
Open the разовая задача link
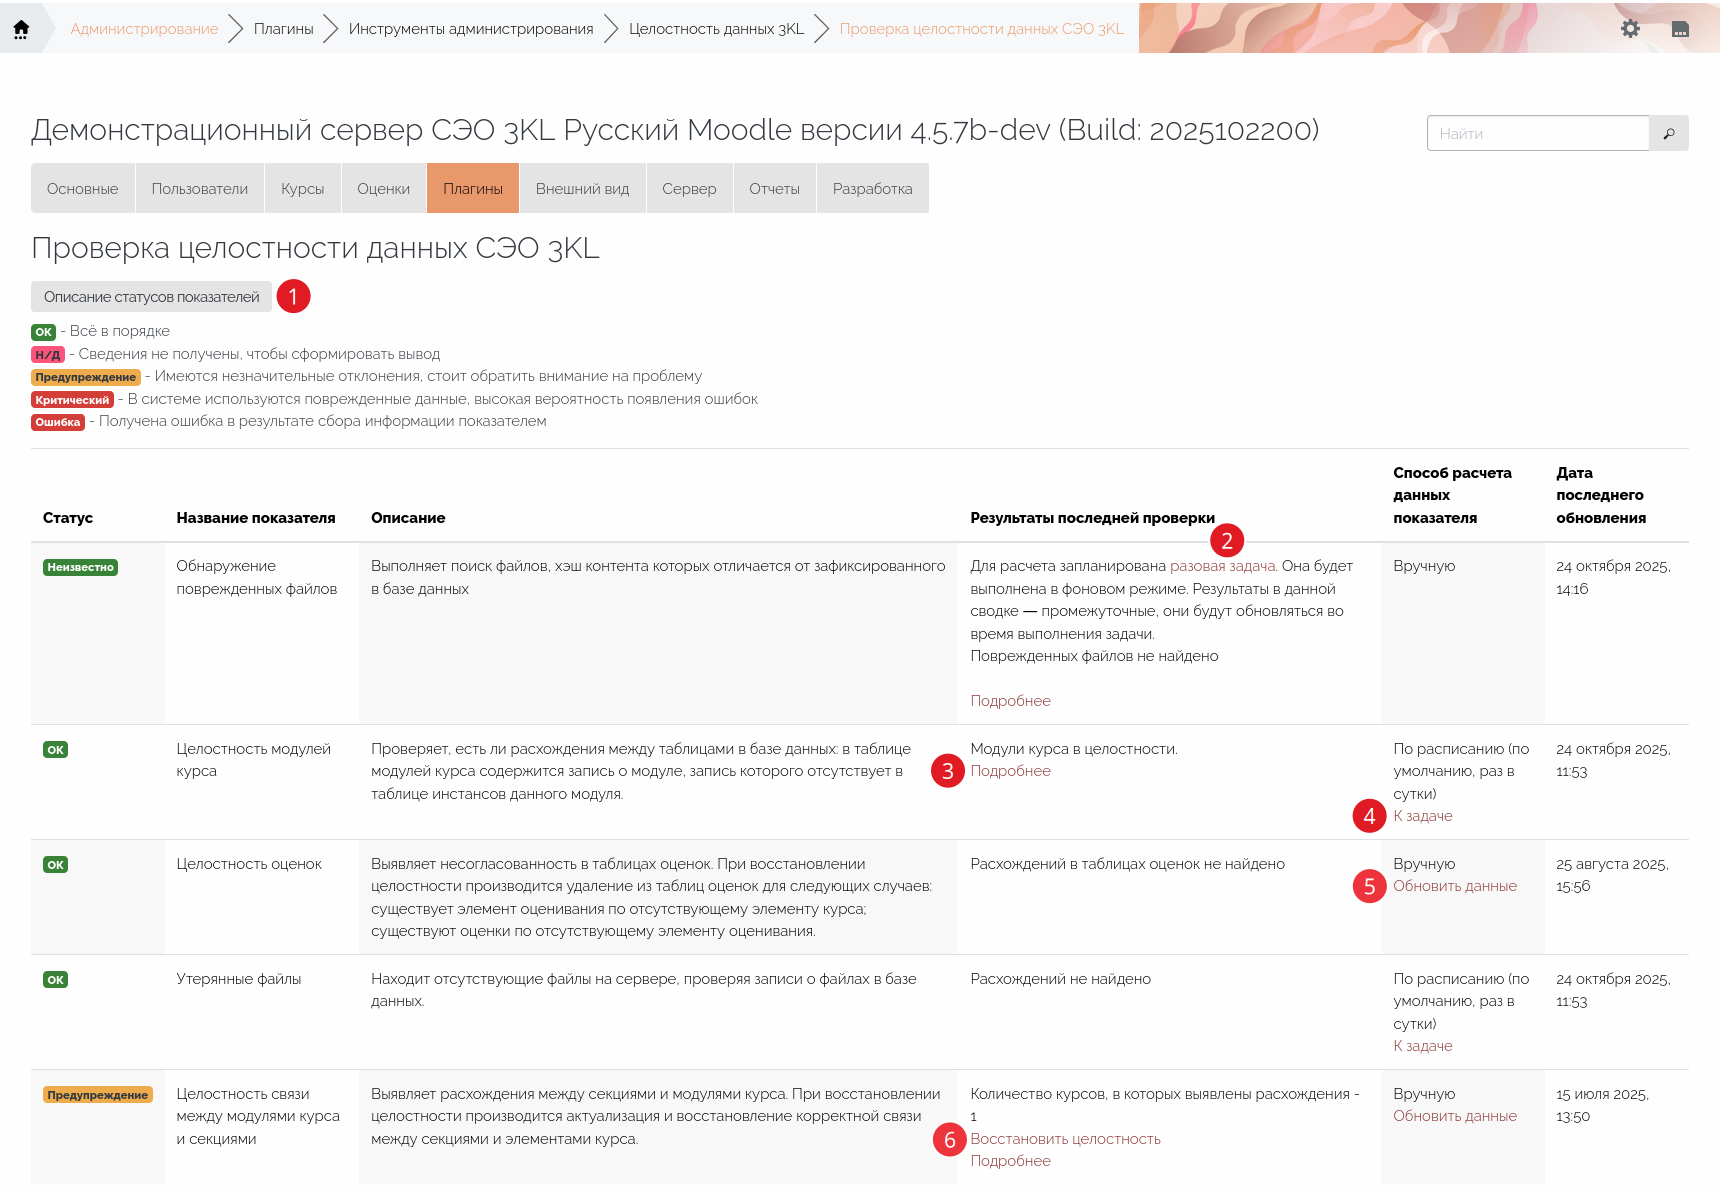[x=1222, y=566]
